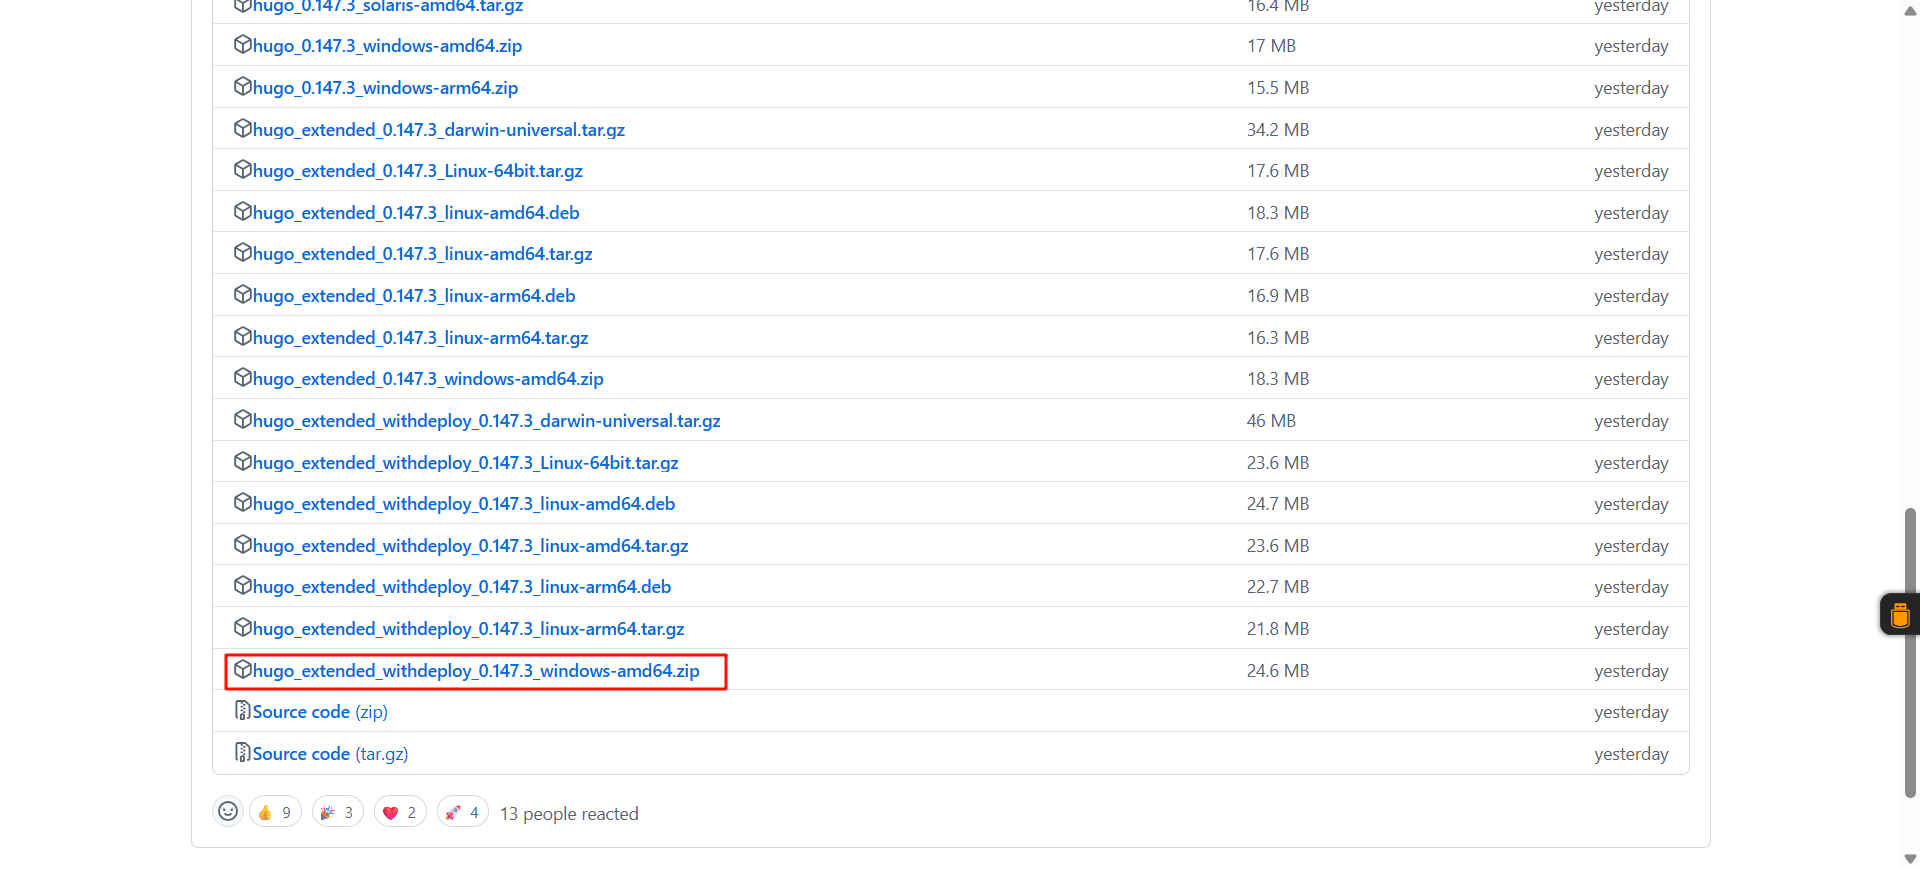Click yesterday timestamp of Source code (zip)

tap(1631, 712)
